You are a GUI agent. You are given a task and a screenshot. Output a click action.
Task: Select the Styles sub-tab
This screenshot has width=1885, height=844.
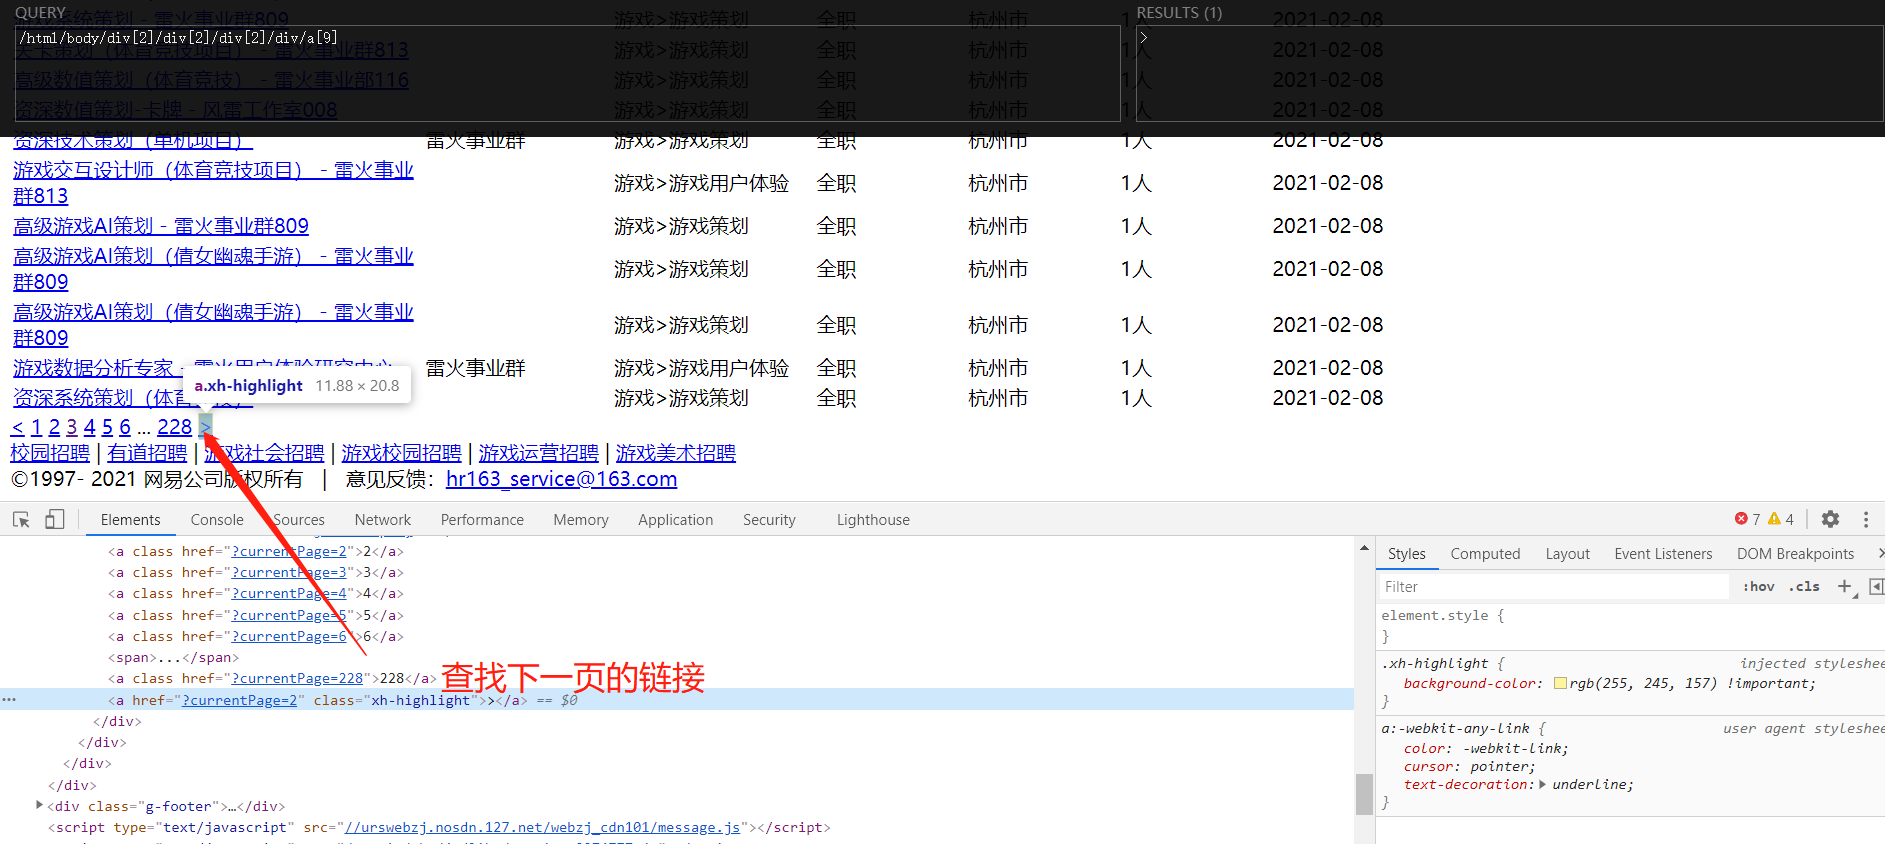1407,554
